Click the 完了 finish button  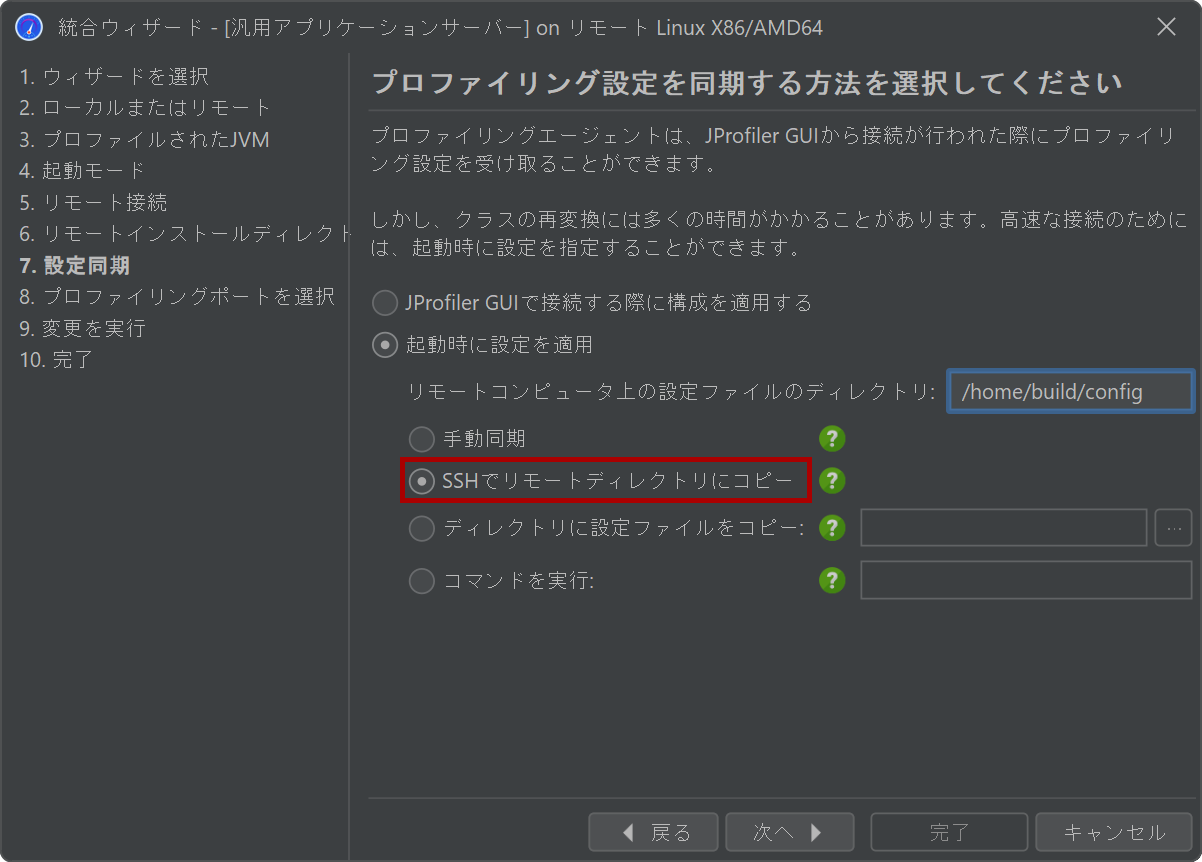[949, 832]
